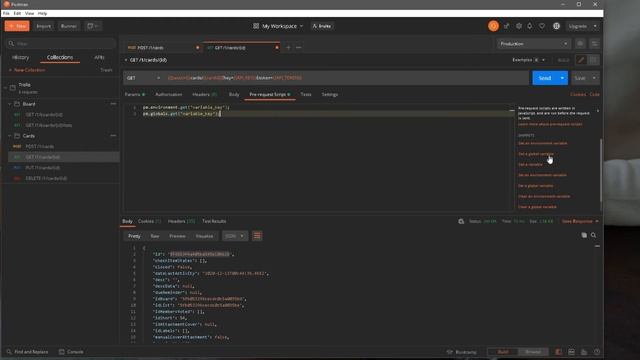Open the View menu

29,13
